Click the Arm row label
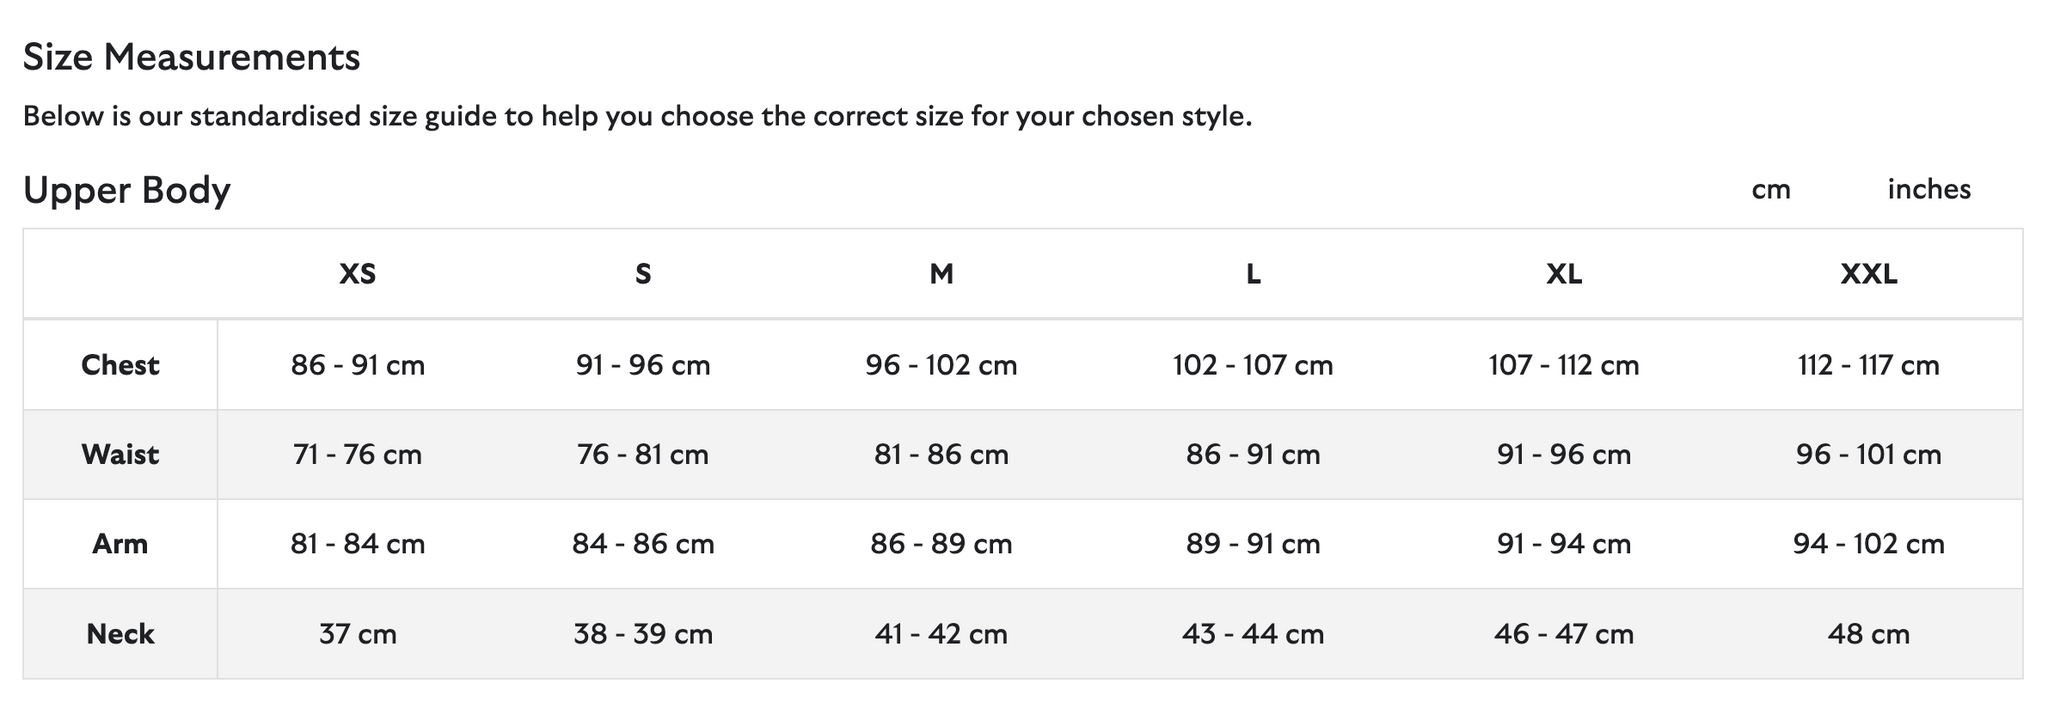 pos(120,544)
